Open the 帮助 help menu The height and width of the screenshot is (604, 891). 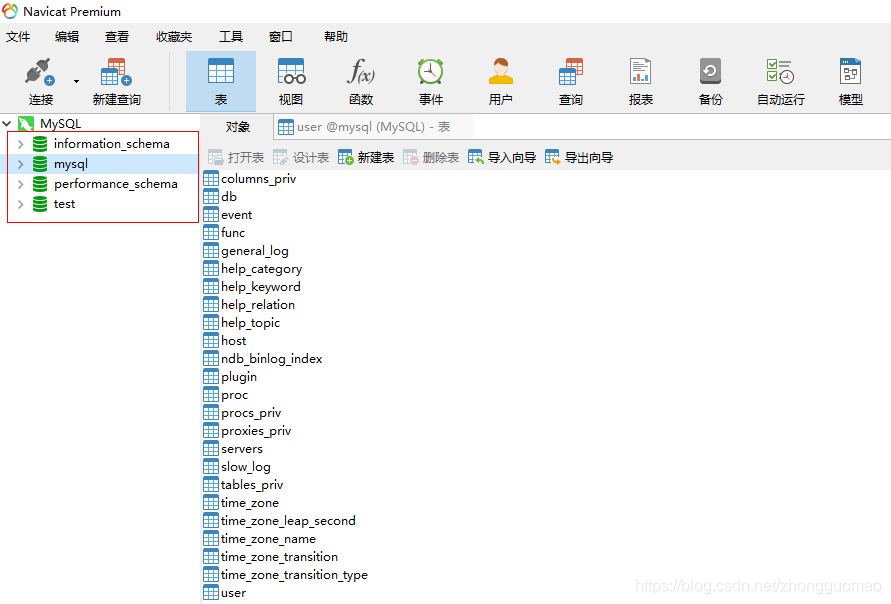pos(336,37)
